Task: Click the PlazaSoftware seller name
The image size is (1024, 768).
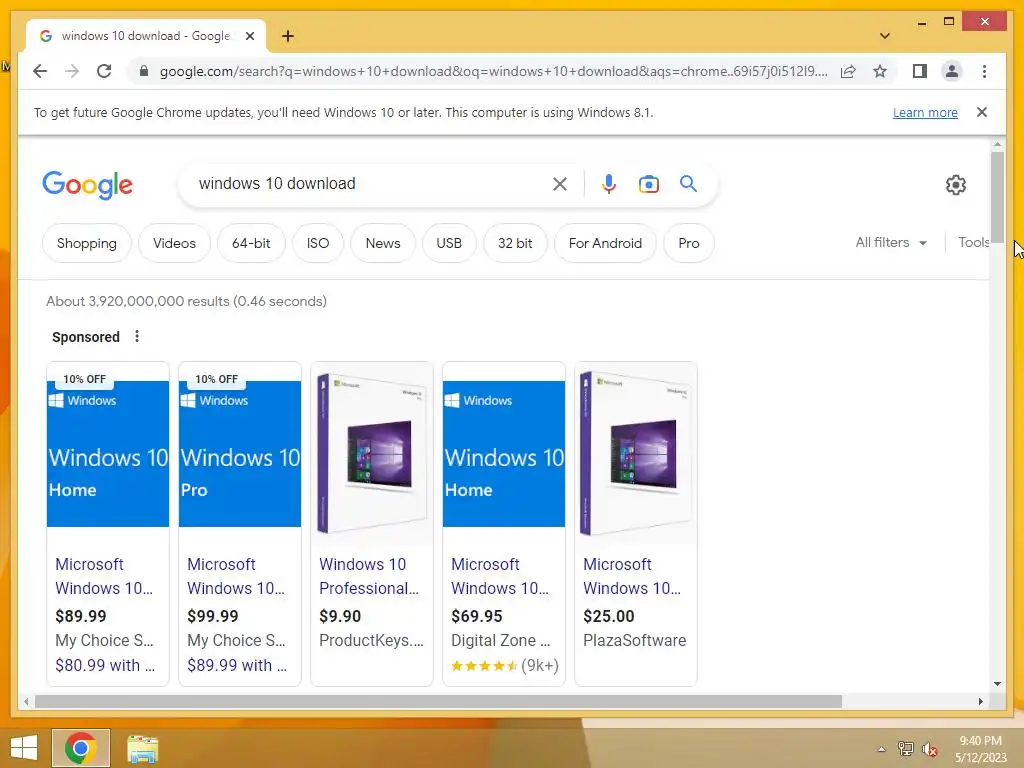Action: click(634, 641)
